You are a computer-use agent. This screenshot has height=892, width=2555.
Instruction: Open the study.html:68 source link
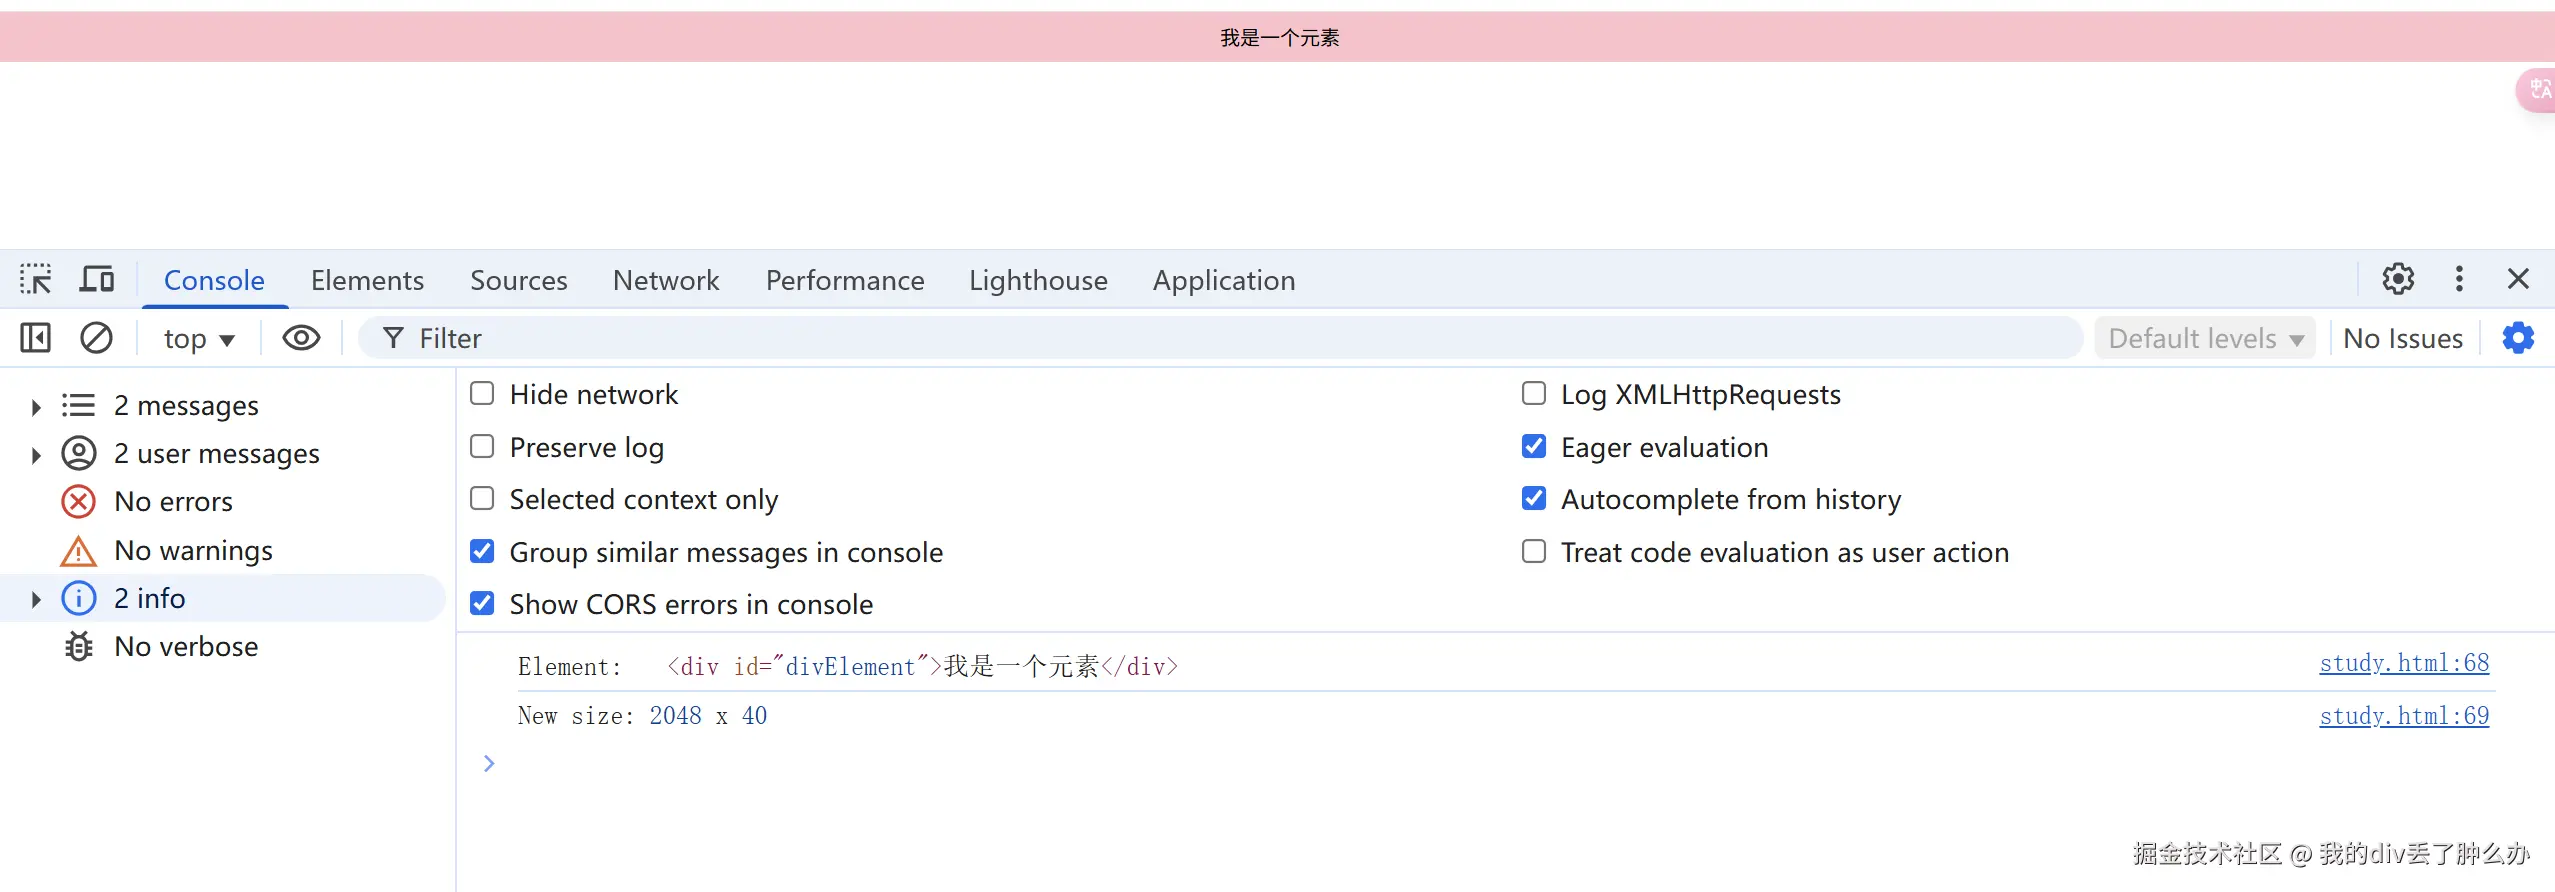[x=2403, y=663]
